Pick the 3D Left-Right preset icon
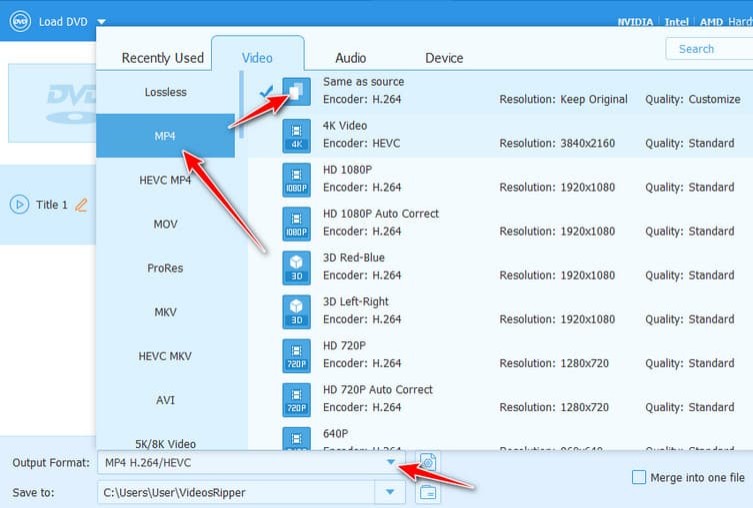Screen dimensions: 753x508 click(x=296, y=312)
